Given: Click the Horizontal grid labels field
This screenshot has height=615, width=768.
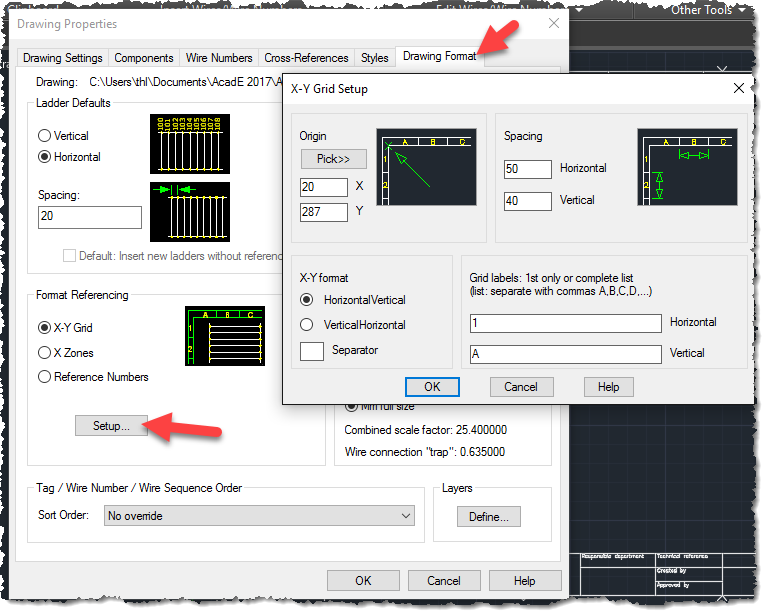Looking at the screenshot, I should tap(566, 323).
